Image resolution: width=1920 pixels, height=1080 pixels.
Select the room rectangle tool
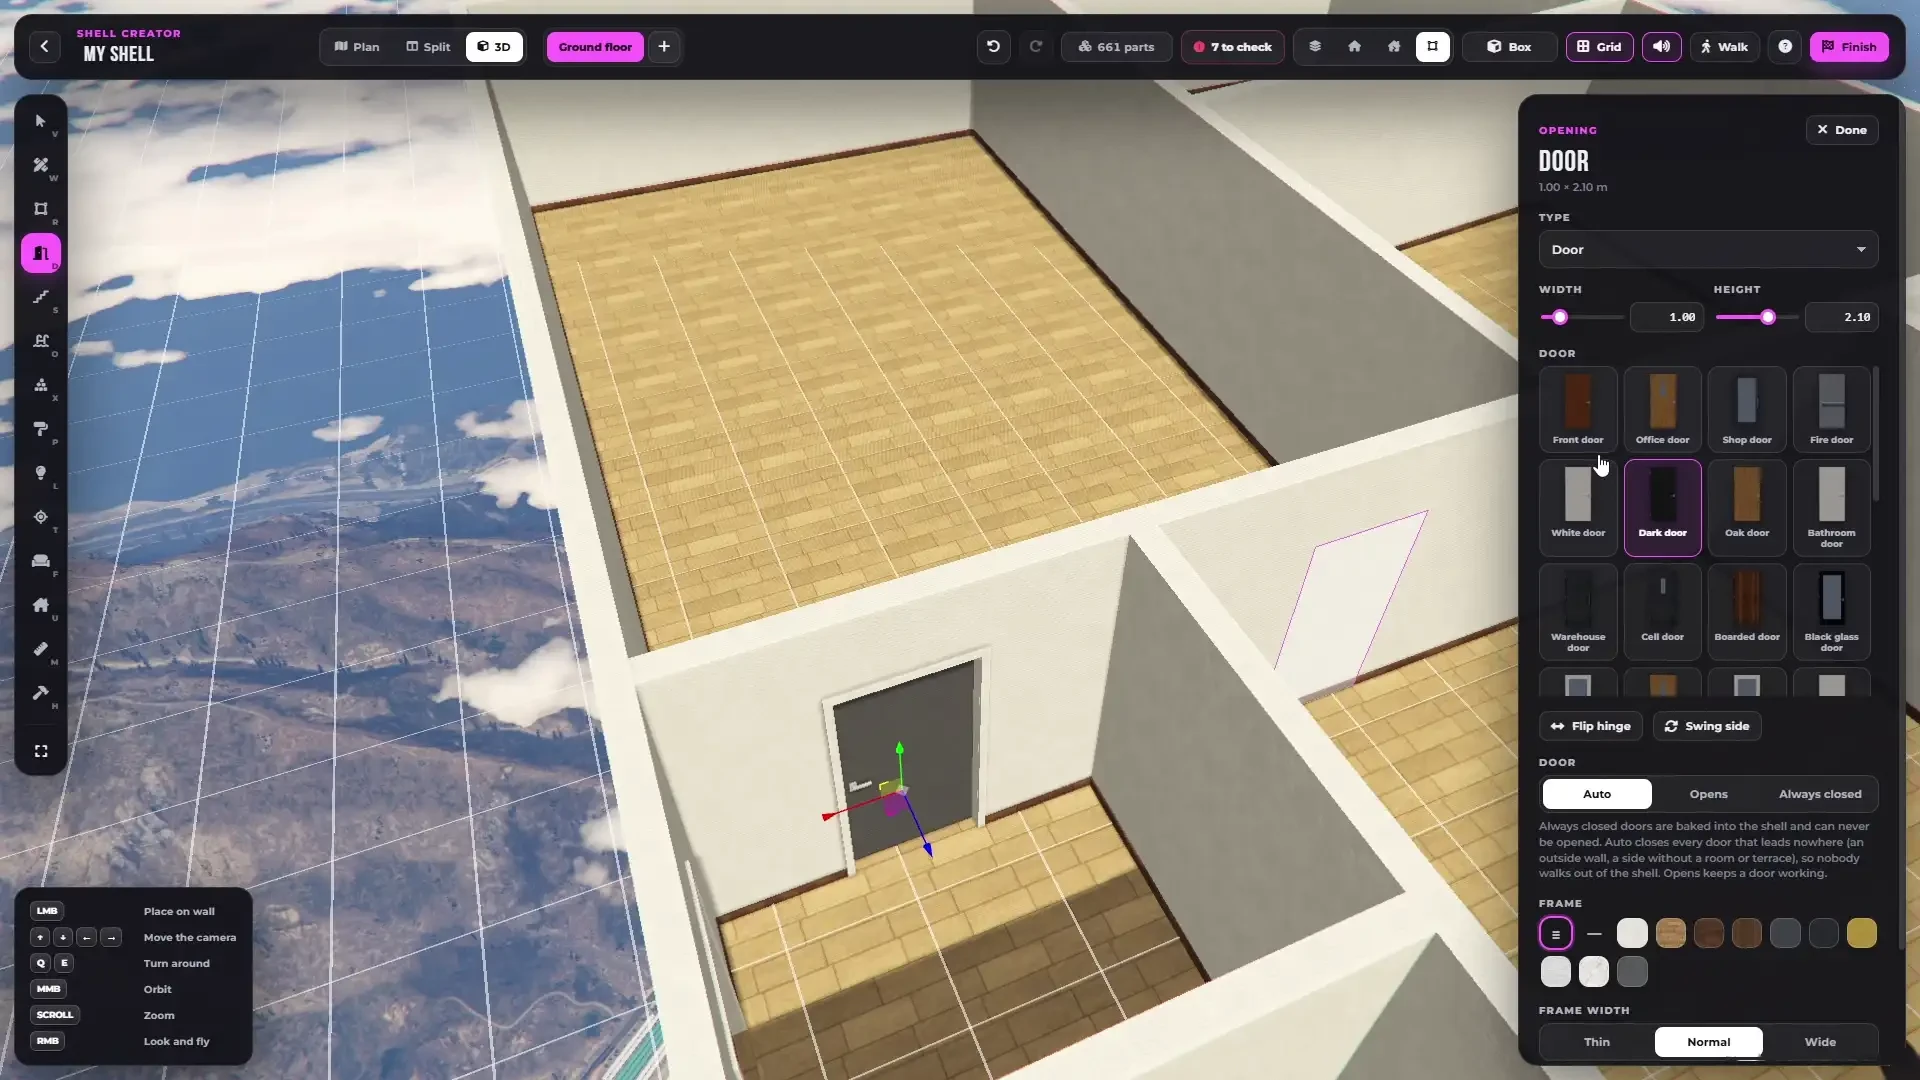click(x=41, y=209)
